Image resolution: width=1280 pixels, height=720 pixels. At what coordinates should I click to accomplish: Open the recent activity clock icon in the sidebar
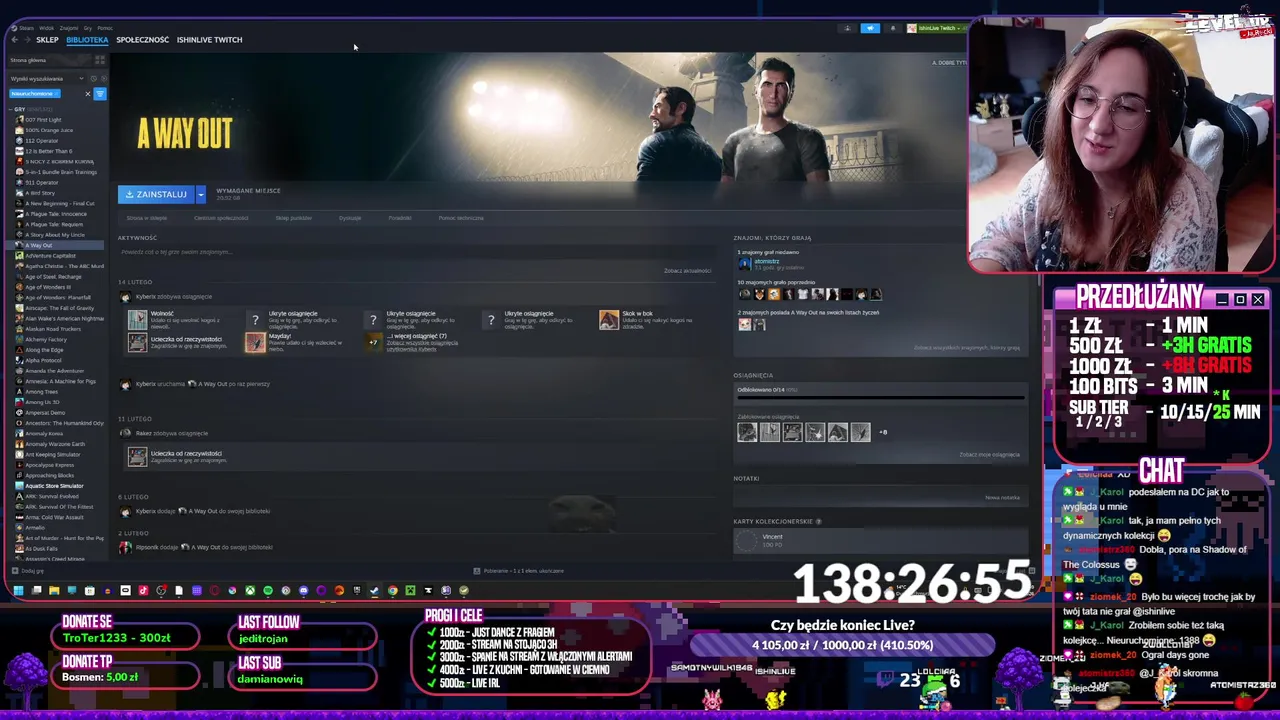tap(94, 78)
